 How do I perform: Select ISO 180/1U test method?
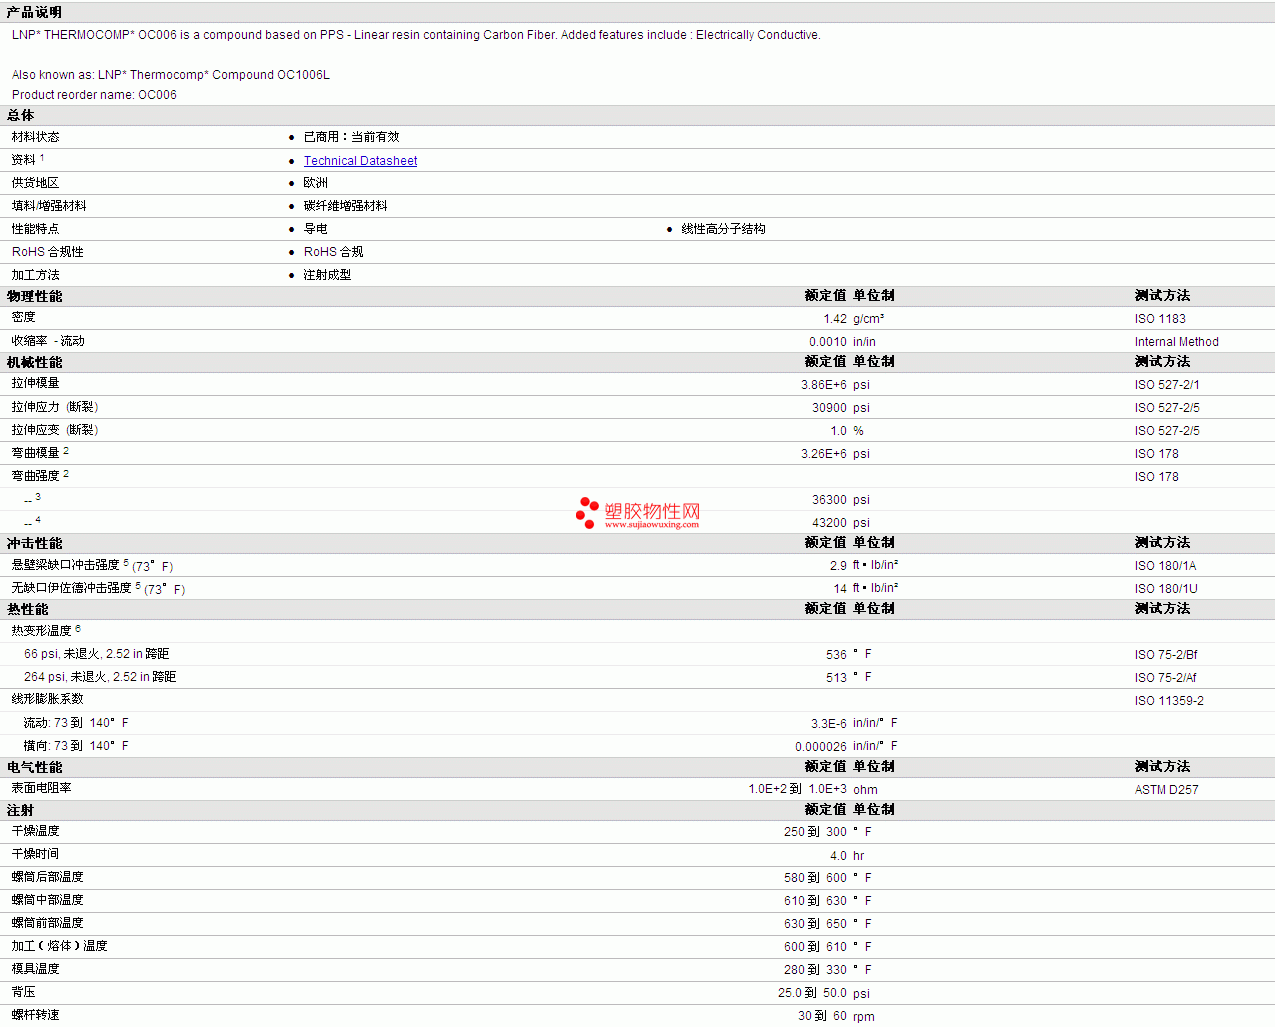[1166, 589]
